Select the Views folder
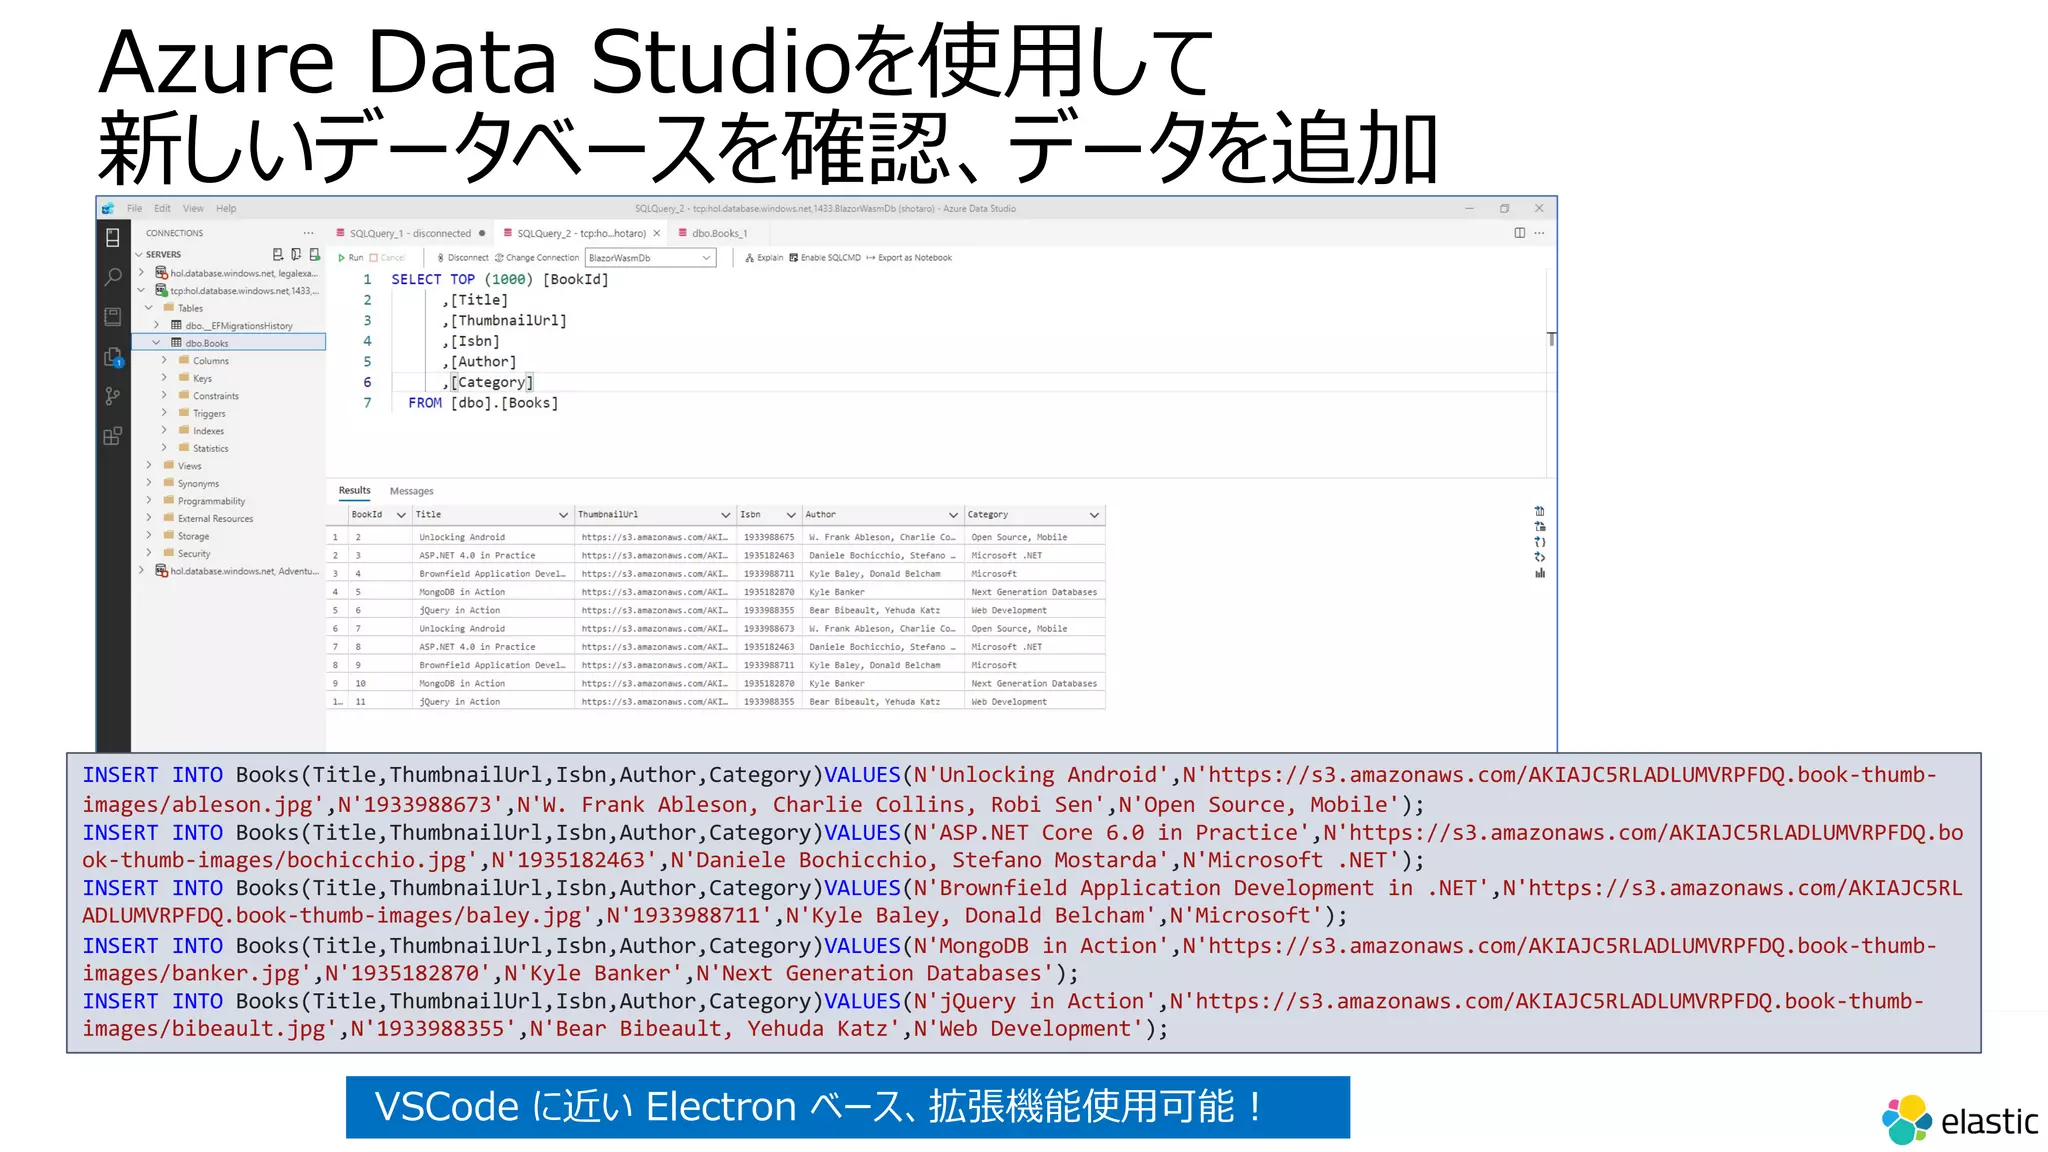The image size is (2048, 1152). [x=190, y=466]
